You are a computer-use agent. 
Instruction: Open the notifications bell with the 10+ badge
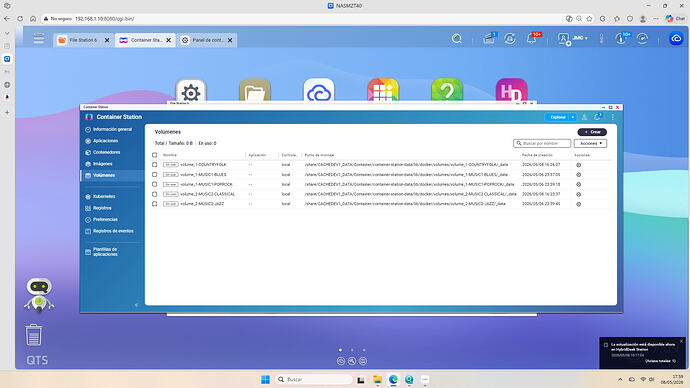tap(532, 39)
